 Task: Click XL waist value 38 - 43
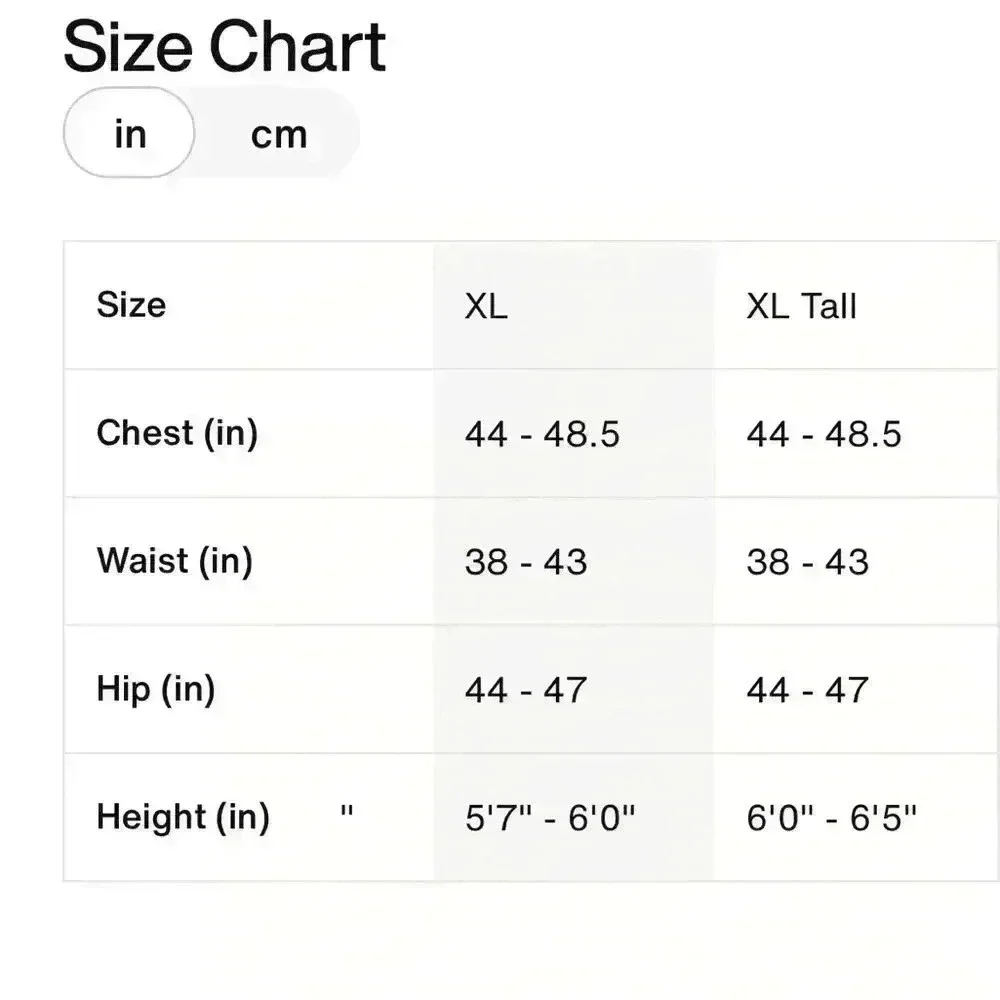tap(526, 562)
